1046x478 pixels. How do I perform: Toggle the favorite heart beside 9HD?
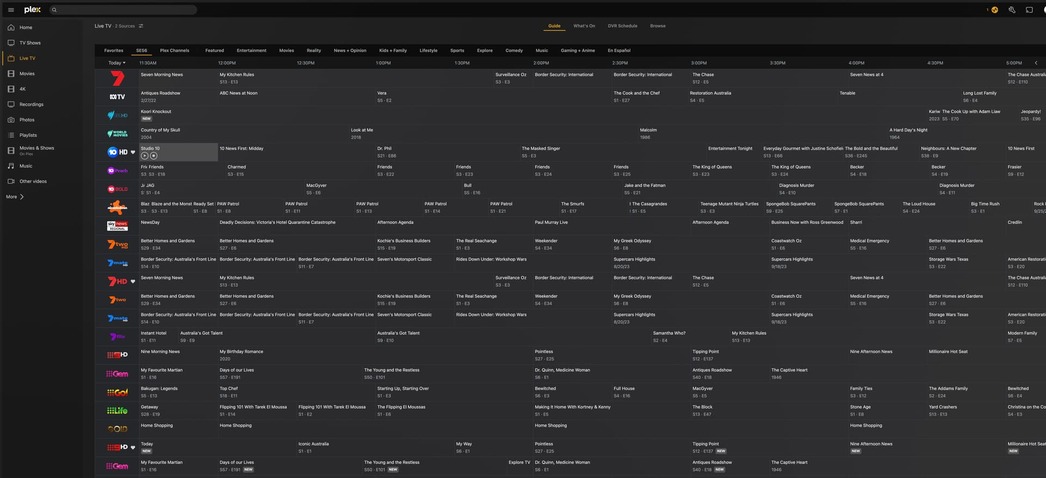133,447
